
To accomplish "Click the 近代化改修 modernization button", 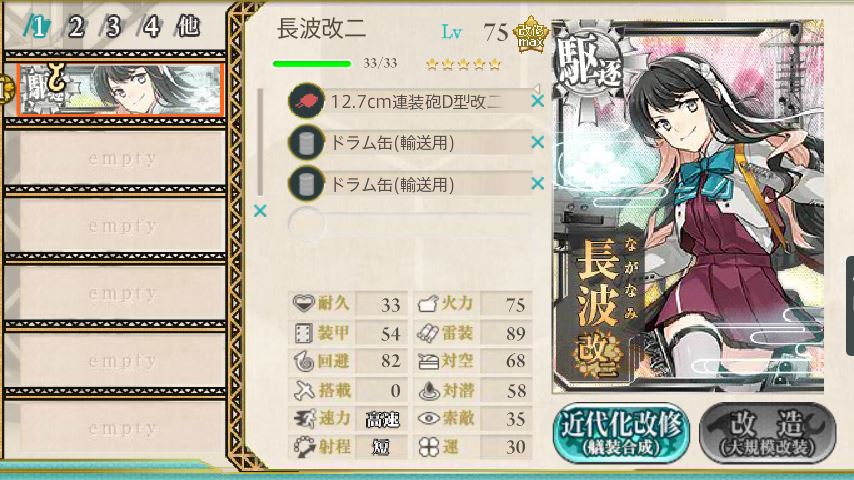I will pos(621,433).
